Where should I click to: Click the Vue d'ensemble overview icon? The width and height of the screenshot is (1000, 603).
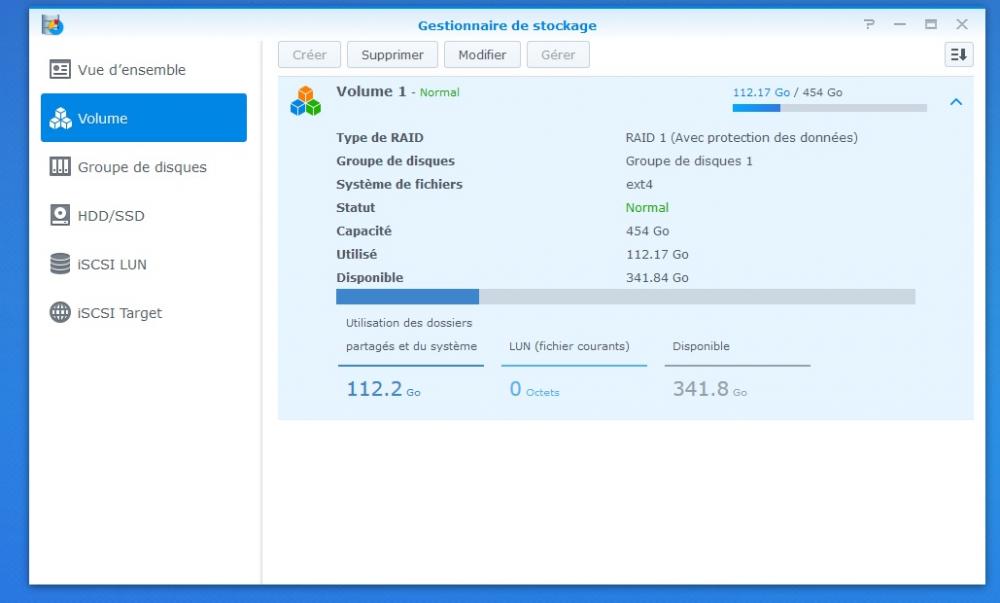click(x=60, y=70)
